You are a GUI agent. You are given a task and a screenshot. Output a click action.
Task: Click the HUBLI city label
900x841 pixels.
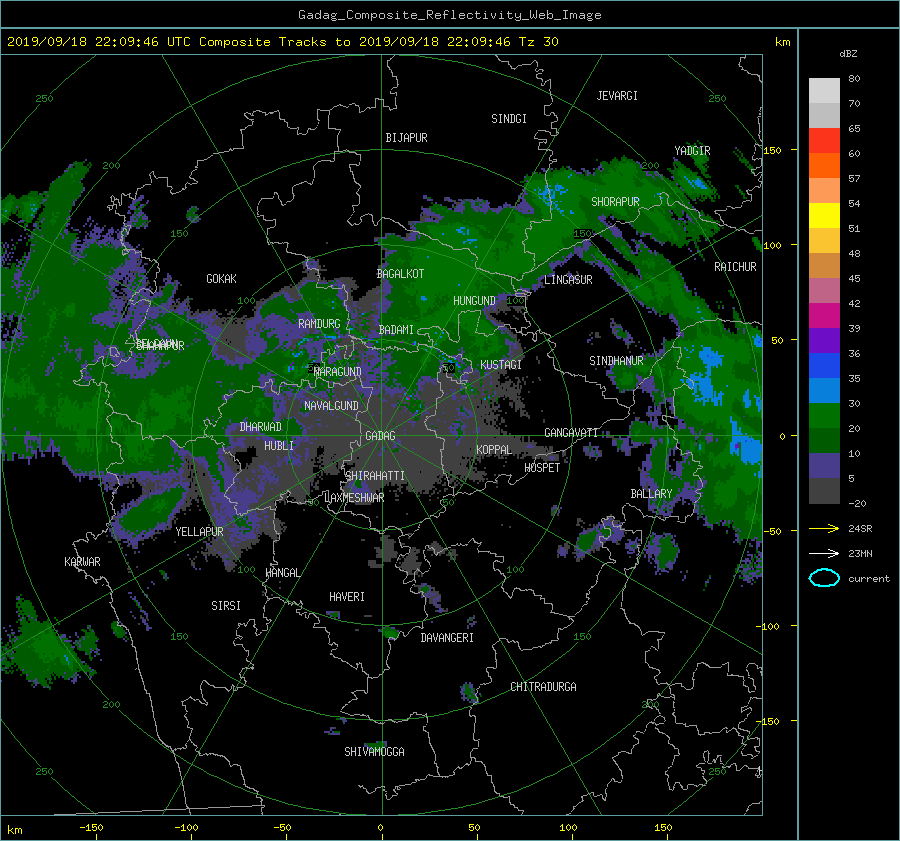(x=279, y=446)
